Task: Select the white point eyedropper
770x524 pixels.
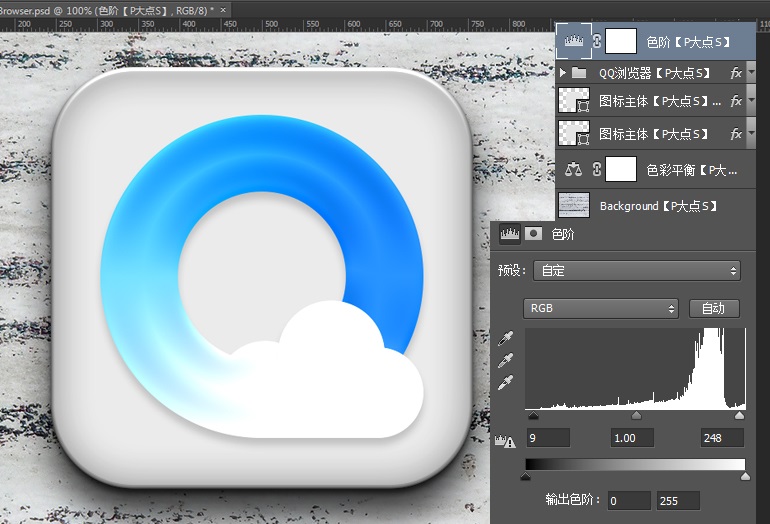Action: (506, 382)
